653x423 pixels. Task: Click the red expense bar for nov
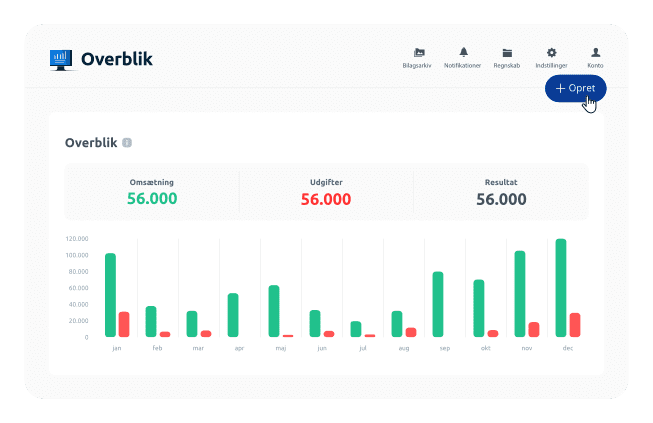tap(534, 329)
